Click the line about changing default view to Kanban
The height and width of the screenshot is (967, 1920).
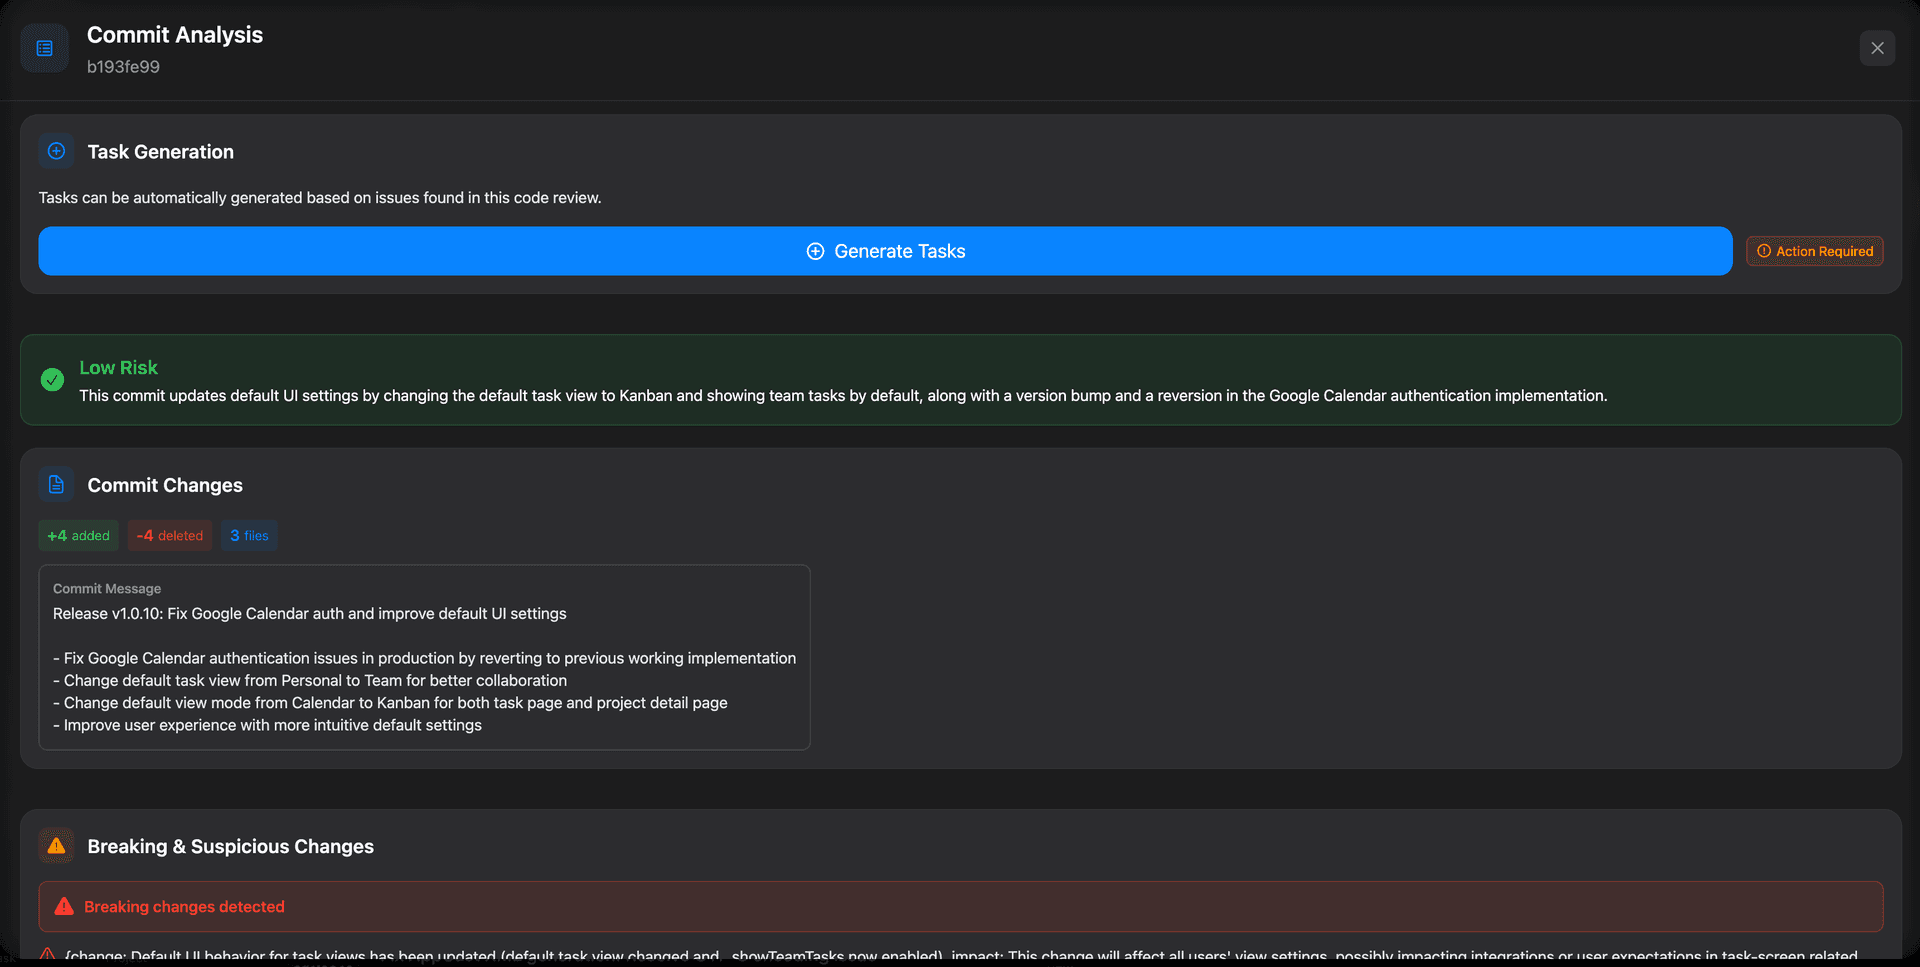[390, 703]
